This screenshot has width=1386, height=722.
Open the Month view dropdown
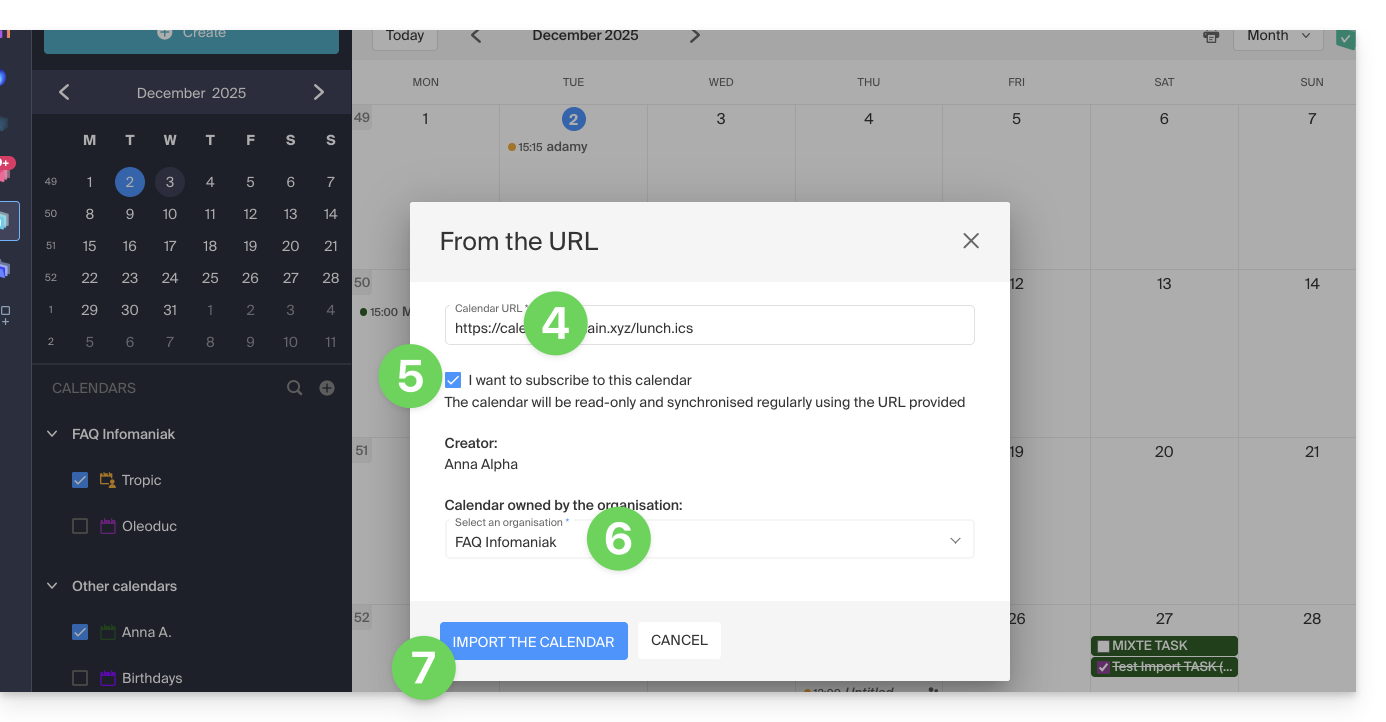[1278, 36]
